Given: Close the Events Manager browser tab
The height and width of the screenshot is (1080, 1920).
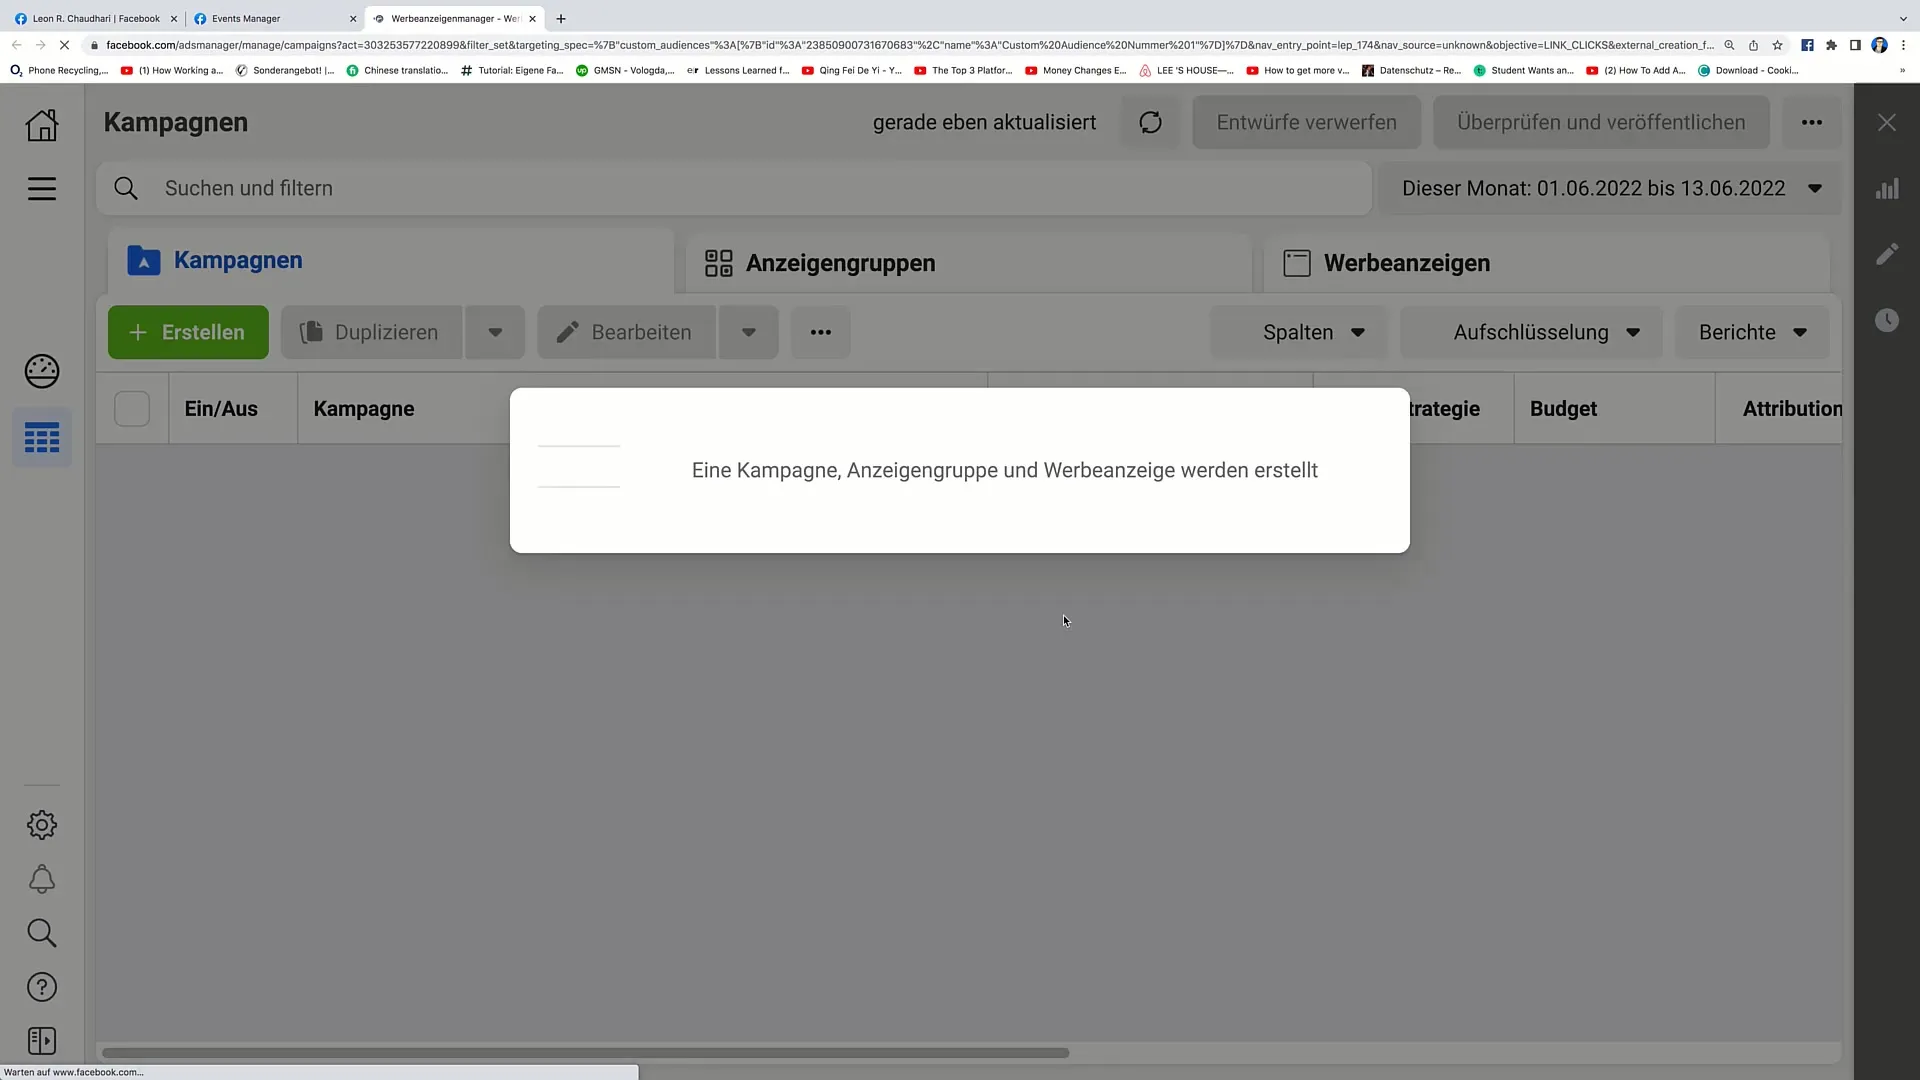Looking at the screenshot, I should point(353,18).
